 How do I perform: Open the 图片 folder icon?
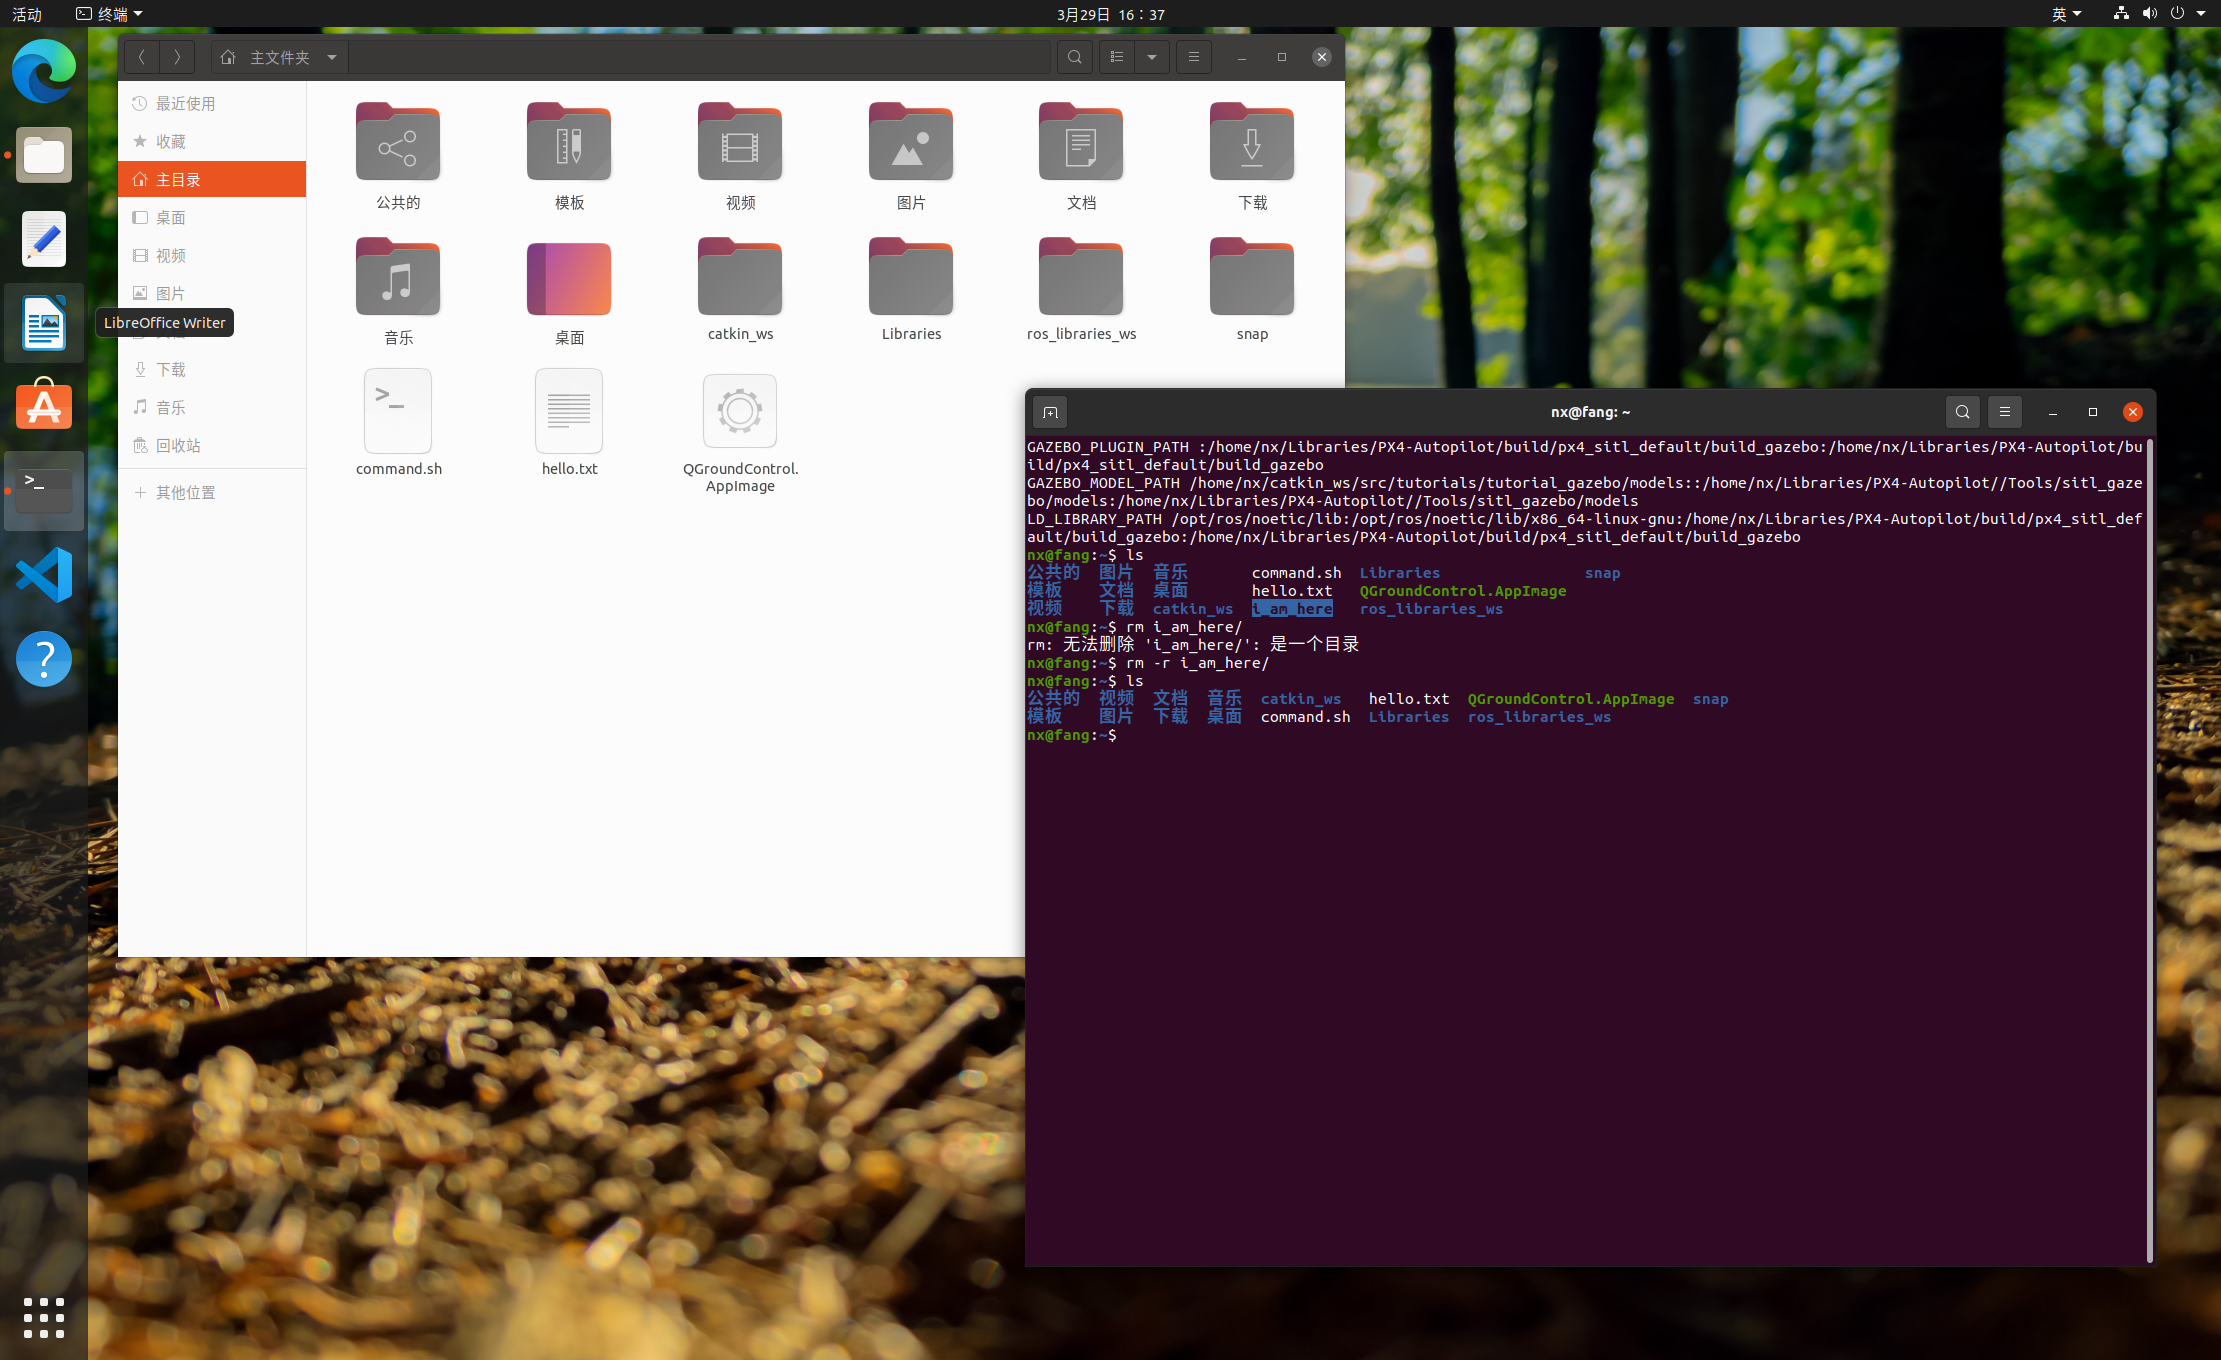click(x=911, y=156)
